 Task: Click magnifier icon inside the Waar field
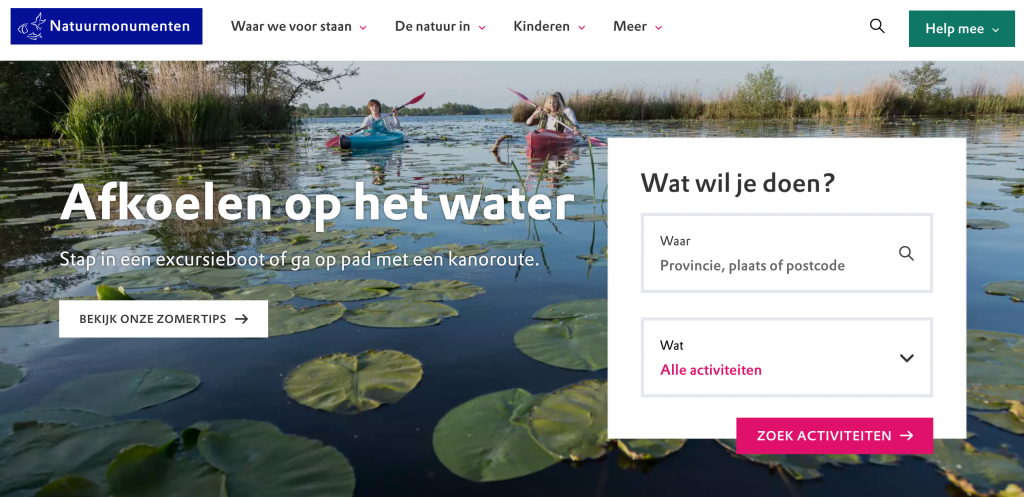[x=906, y=253]
